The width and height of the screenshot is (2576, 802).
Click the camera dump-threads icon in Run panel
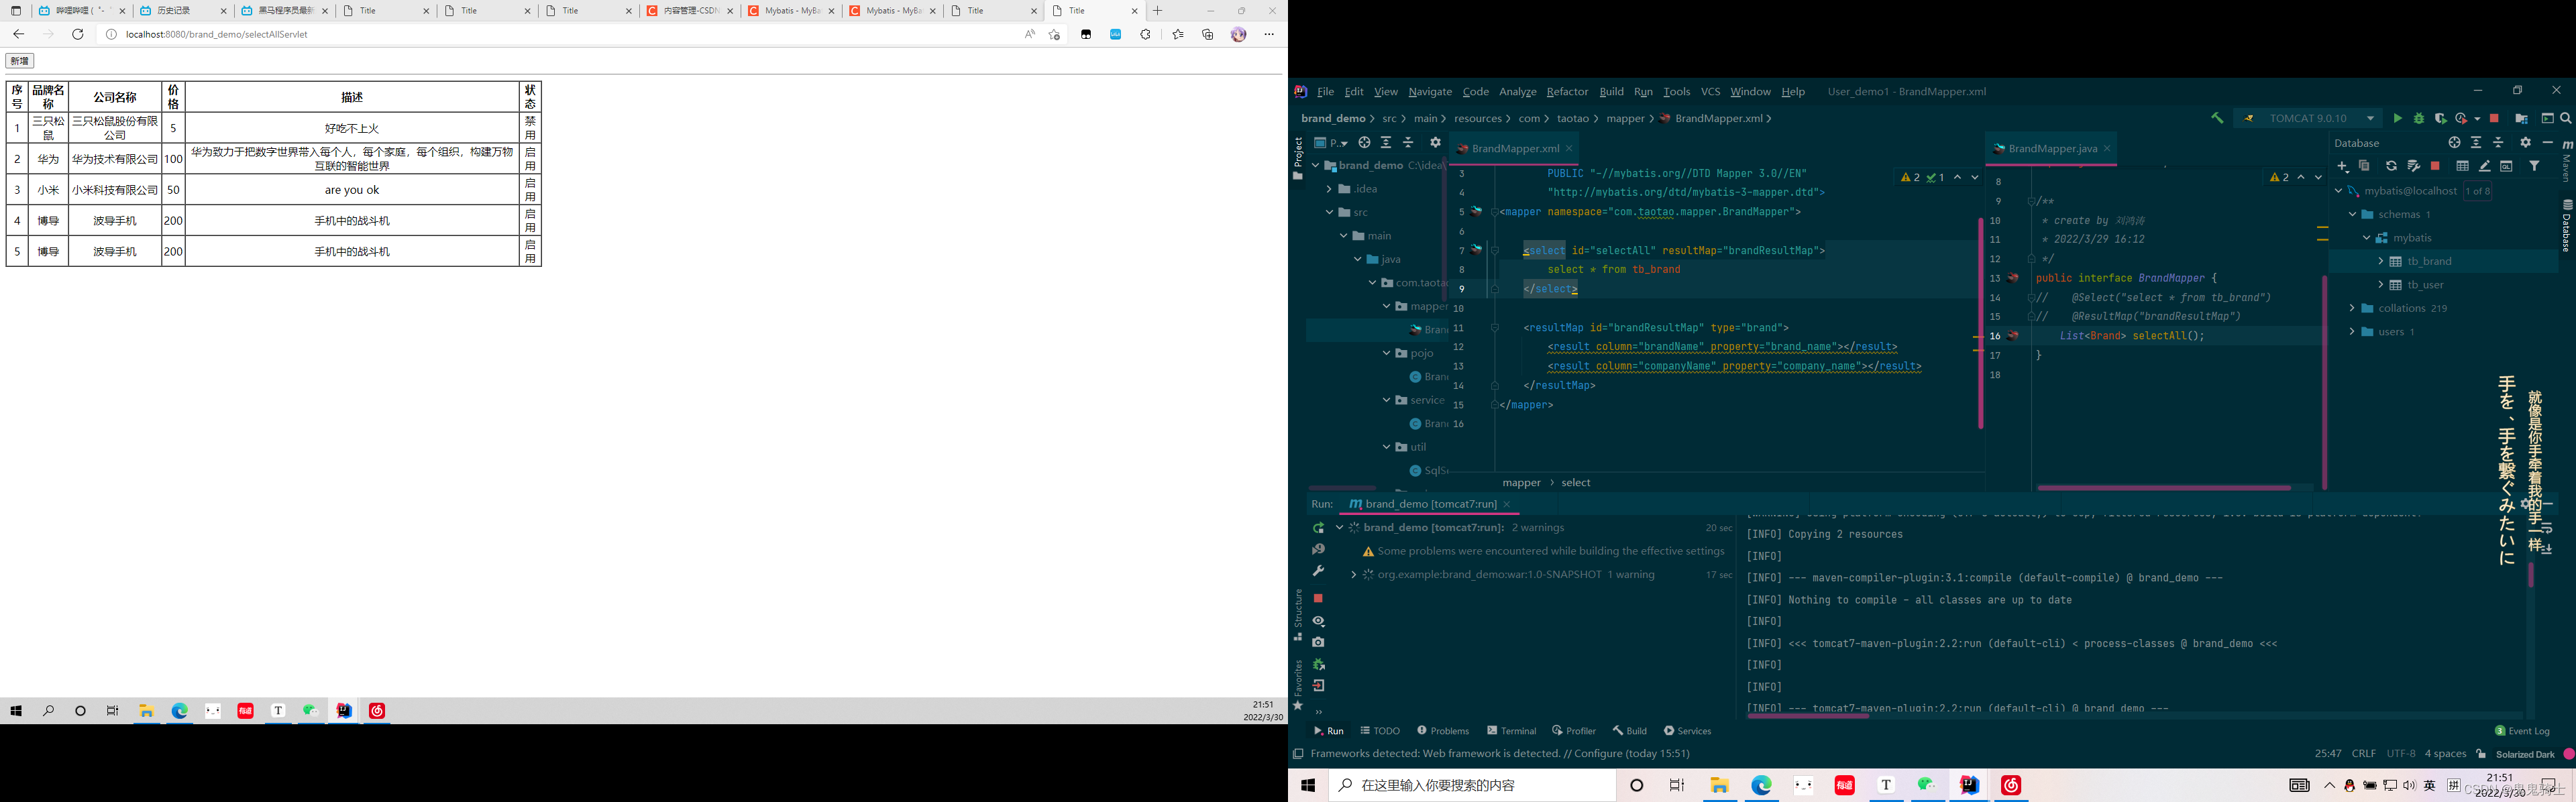coord(1318,642)
